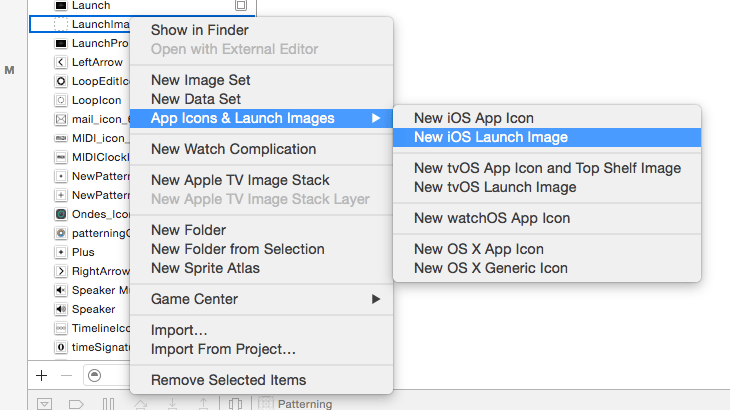Click the TimelineIcon asset icon
The height and width of the screenshot is (410, 730).
click(x=61, y=329)
